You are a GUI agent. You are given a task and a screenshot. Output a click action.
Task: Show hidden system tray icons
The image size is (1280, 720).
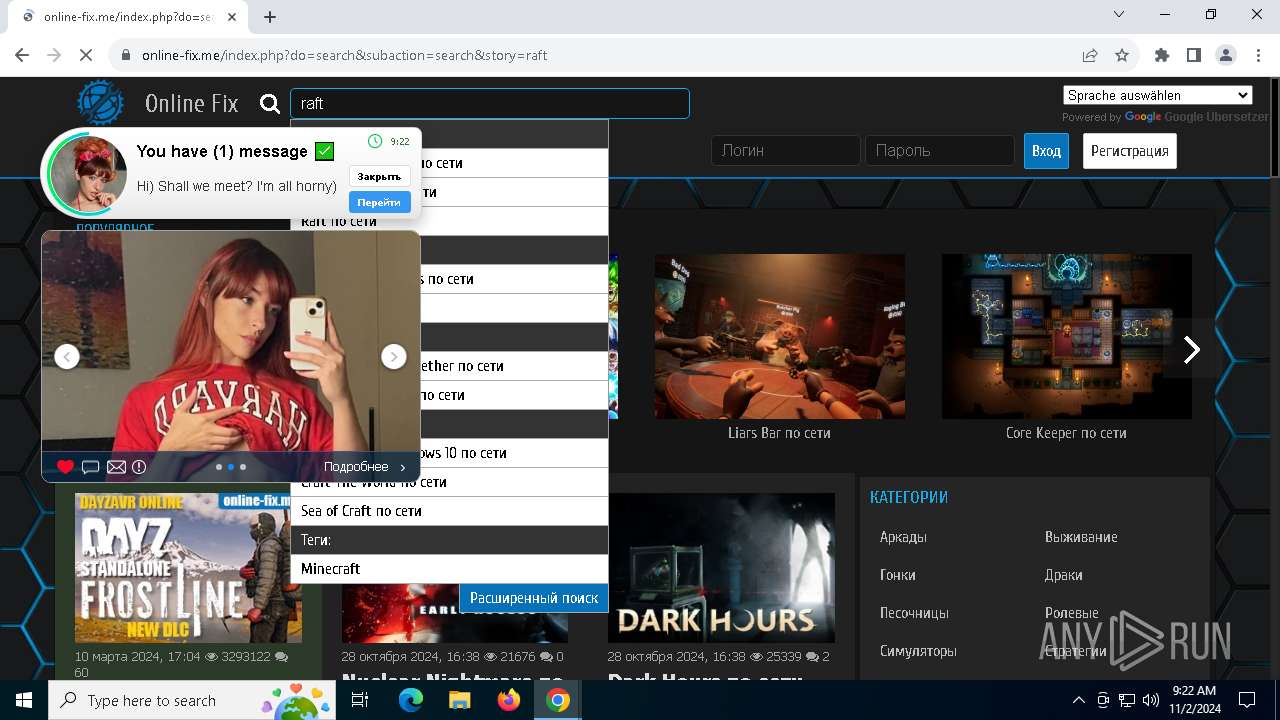coord(1078,700)
